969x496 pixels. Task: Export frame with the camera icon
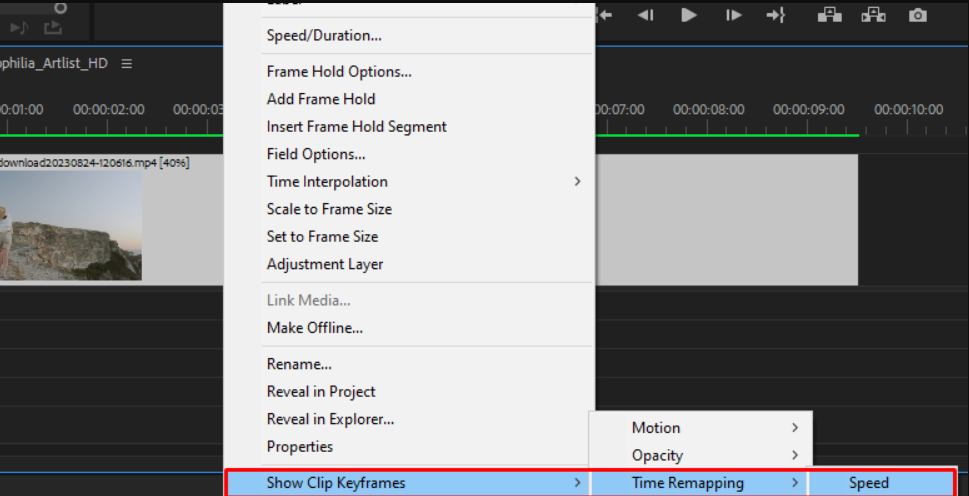918,15
